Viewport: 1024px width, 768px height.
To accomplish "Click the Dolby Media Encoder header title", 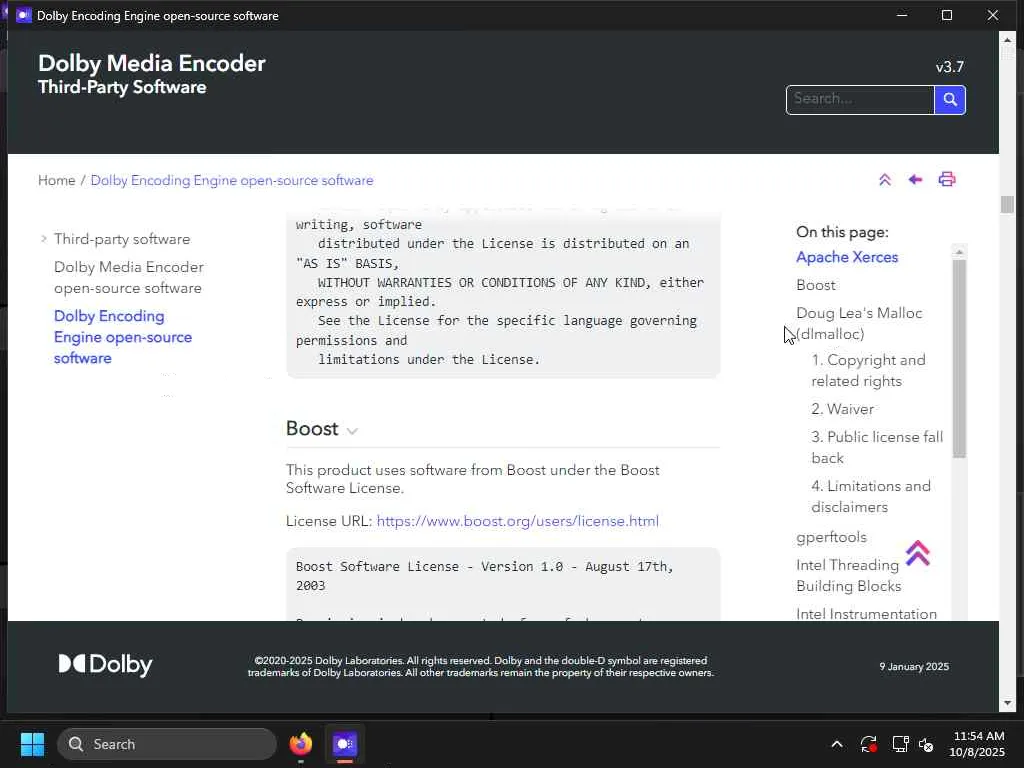I will pos(152,63).
